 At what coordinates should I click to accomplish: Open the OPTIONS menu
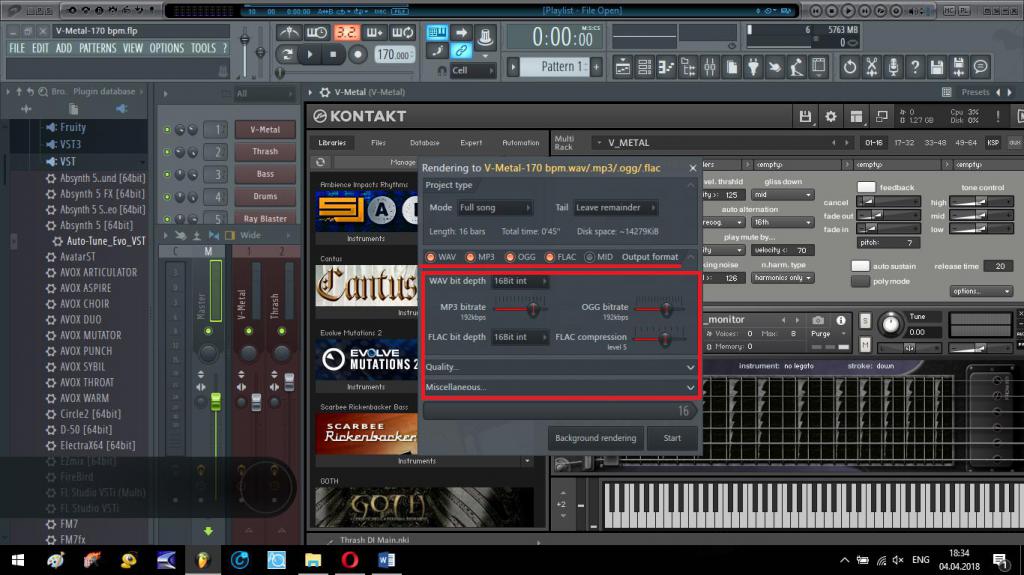click(x=167, y=48)
